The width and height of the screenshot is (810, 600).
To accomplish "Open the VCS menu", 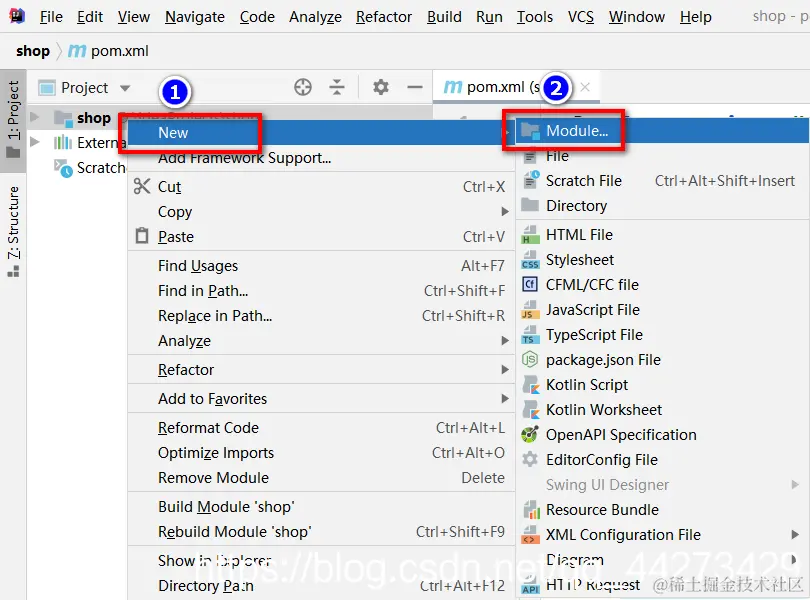I will point(581,17).
